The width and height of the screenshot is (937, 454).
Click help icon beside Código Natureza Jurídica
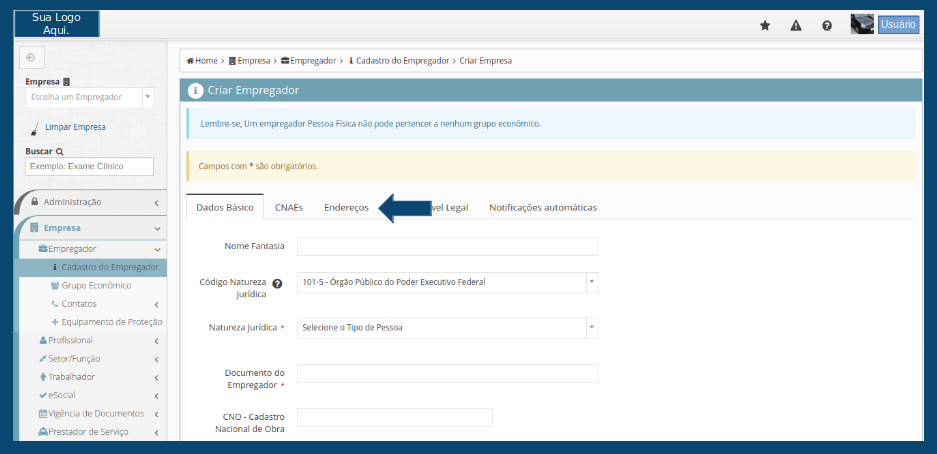[x=277, y=283]
